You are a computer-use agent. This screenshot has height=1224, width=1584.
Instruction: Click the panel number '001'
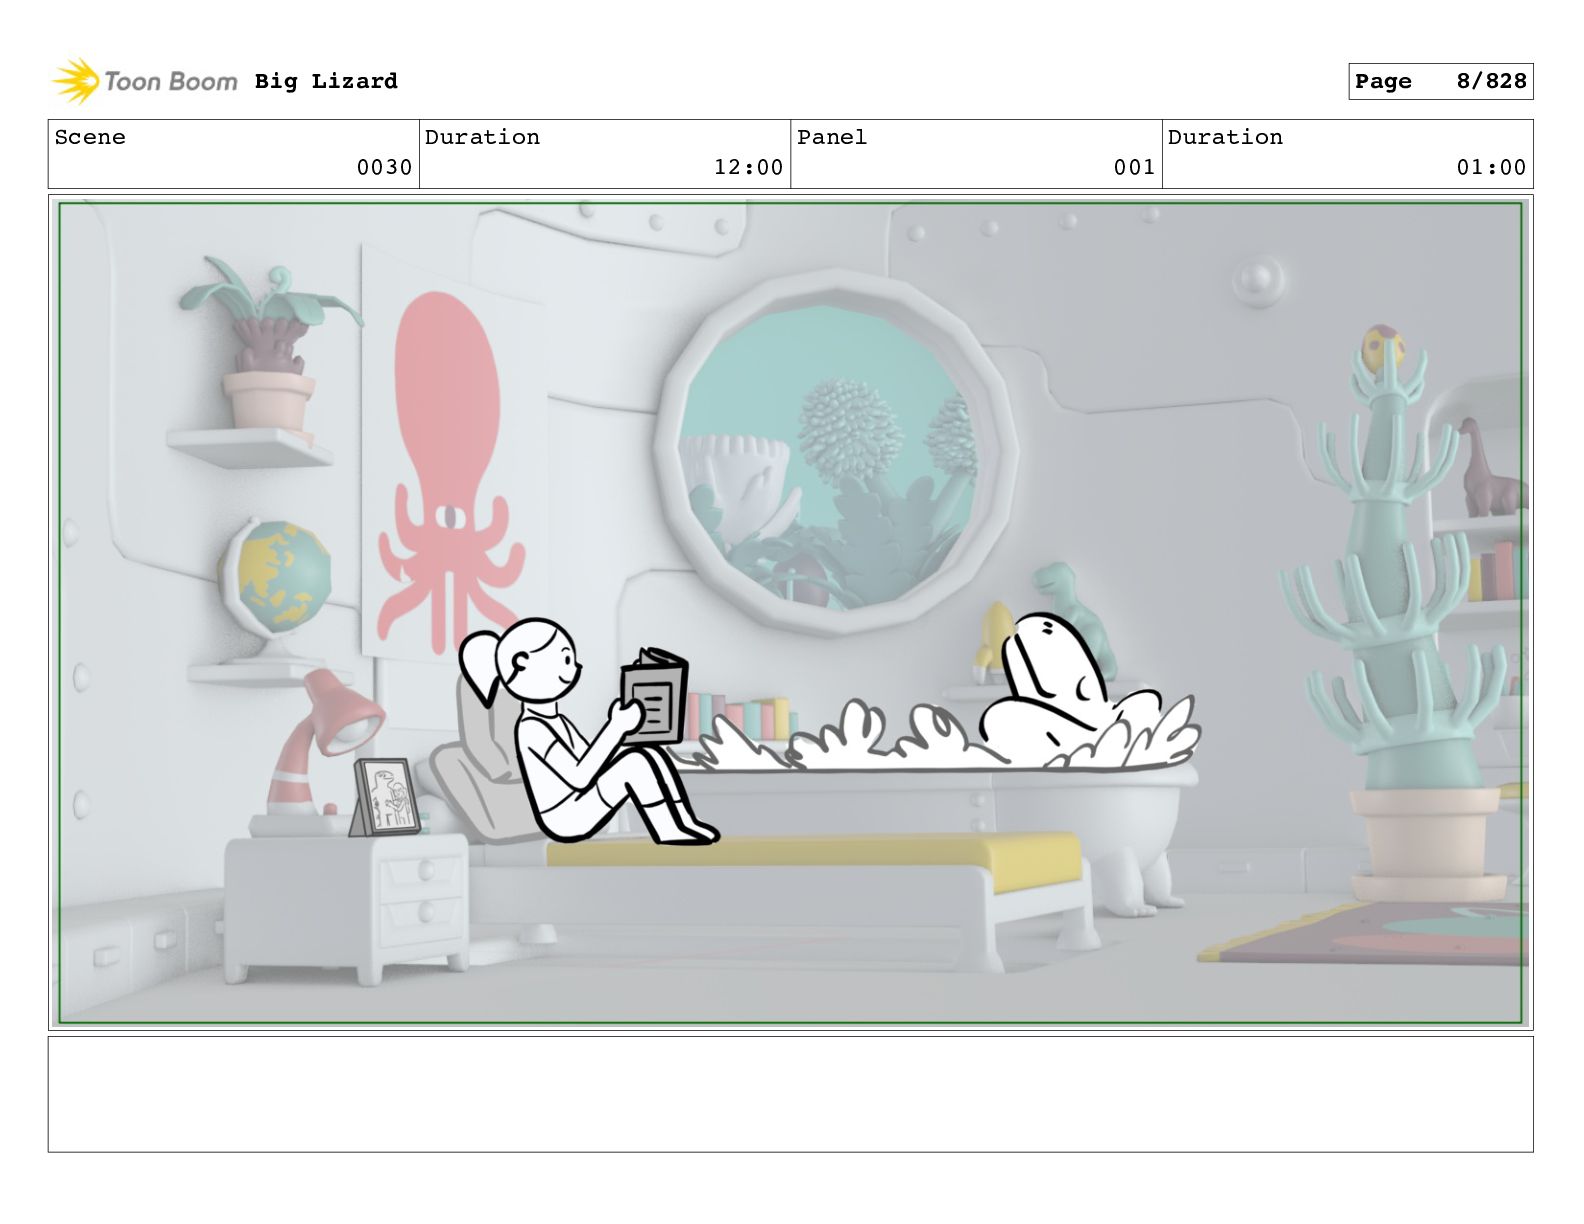1135,167
